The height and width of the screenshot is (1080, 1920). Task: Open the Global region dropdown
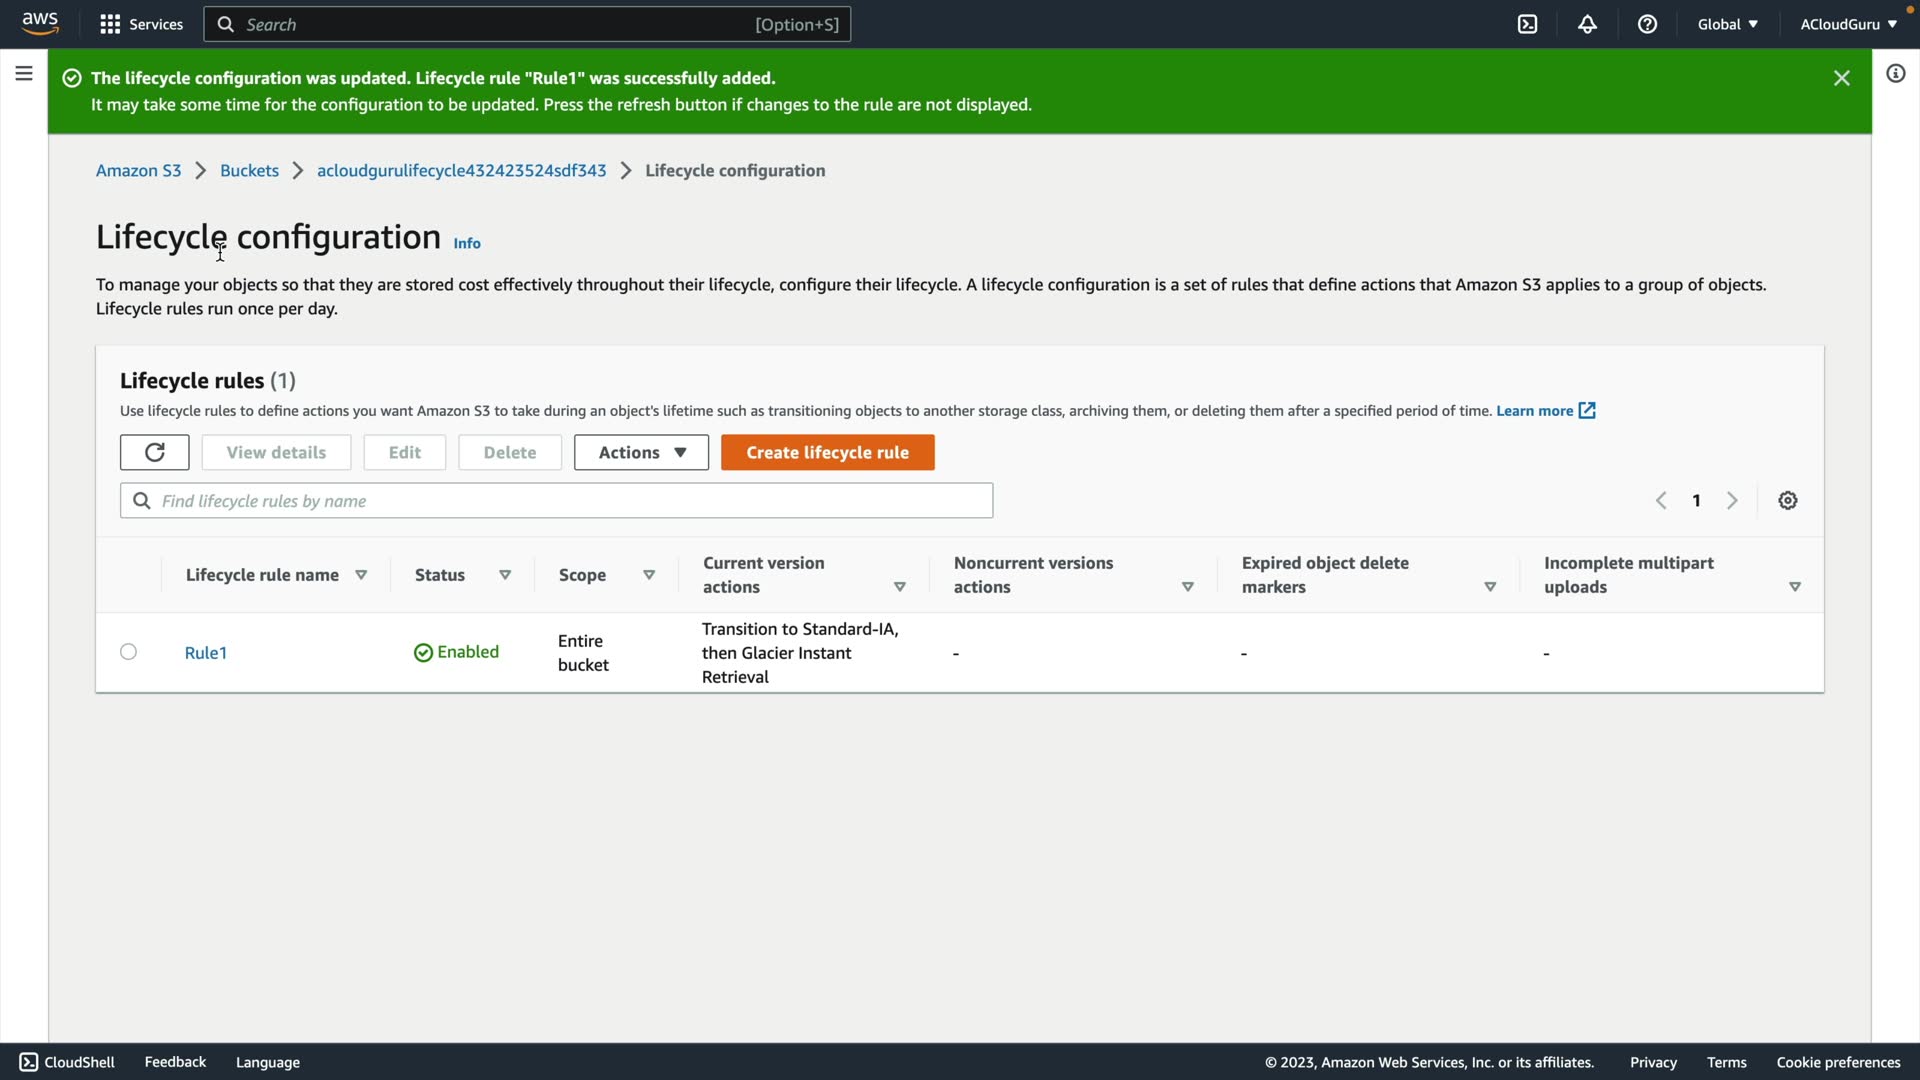[x=1727, y=24]
